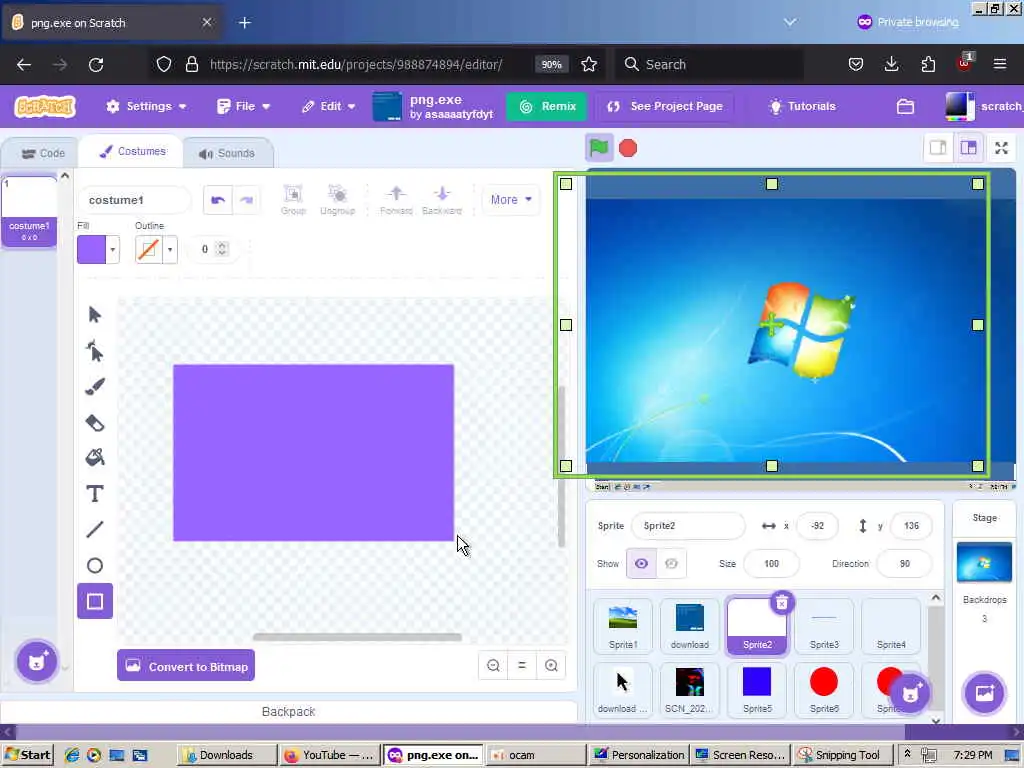Click the costume name input field

tap(135, 200)
